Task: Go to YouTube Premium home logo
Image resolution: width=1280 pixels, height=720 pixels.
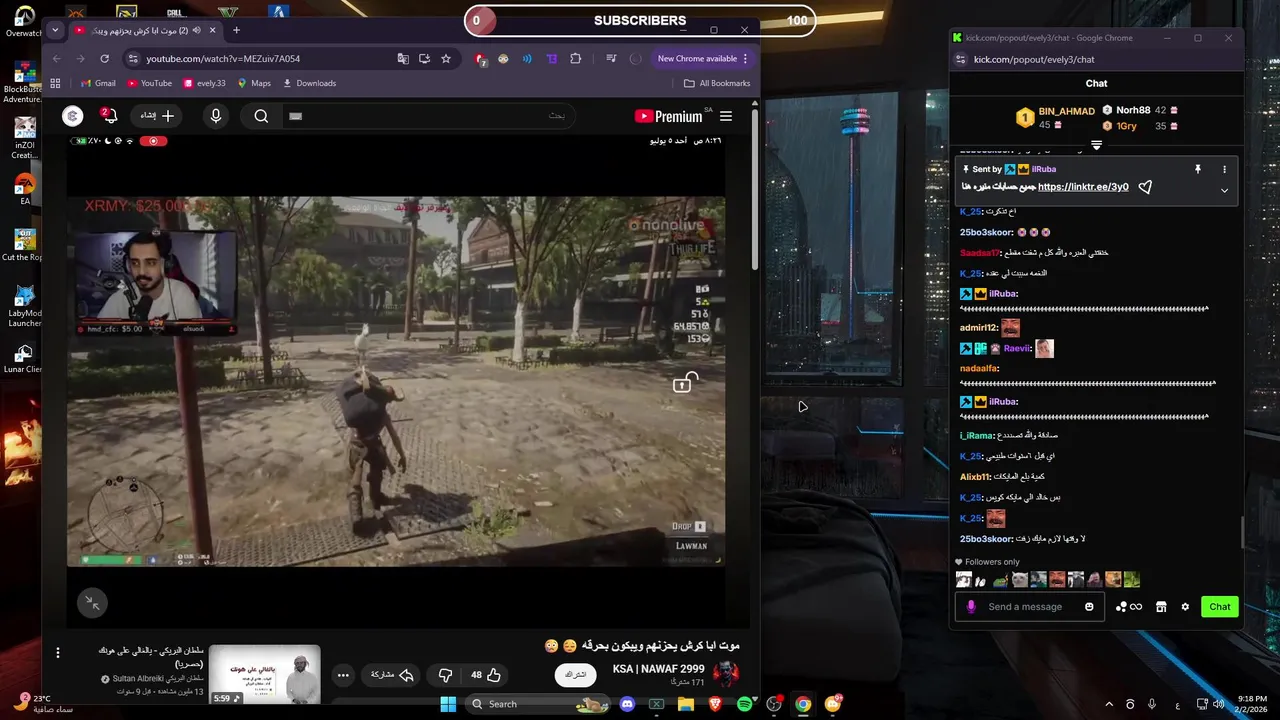Action: 668,116
